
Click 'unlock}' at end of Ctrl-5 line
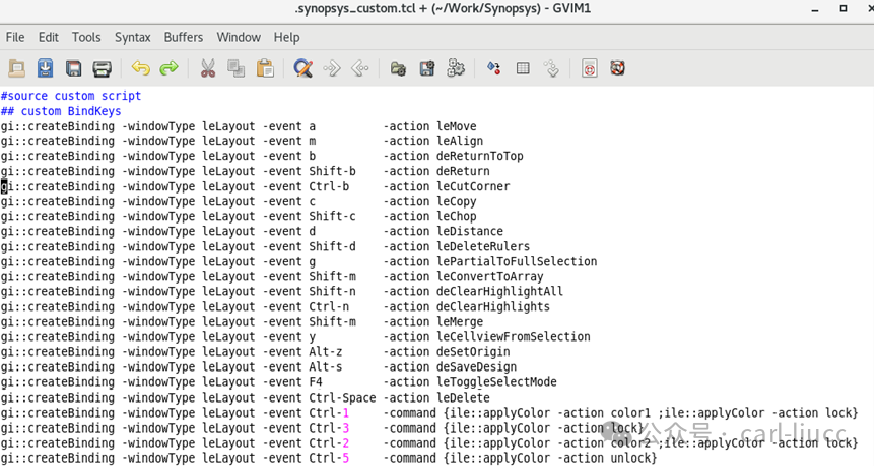tap(634, 458)
